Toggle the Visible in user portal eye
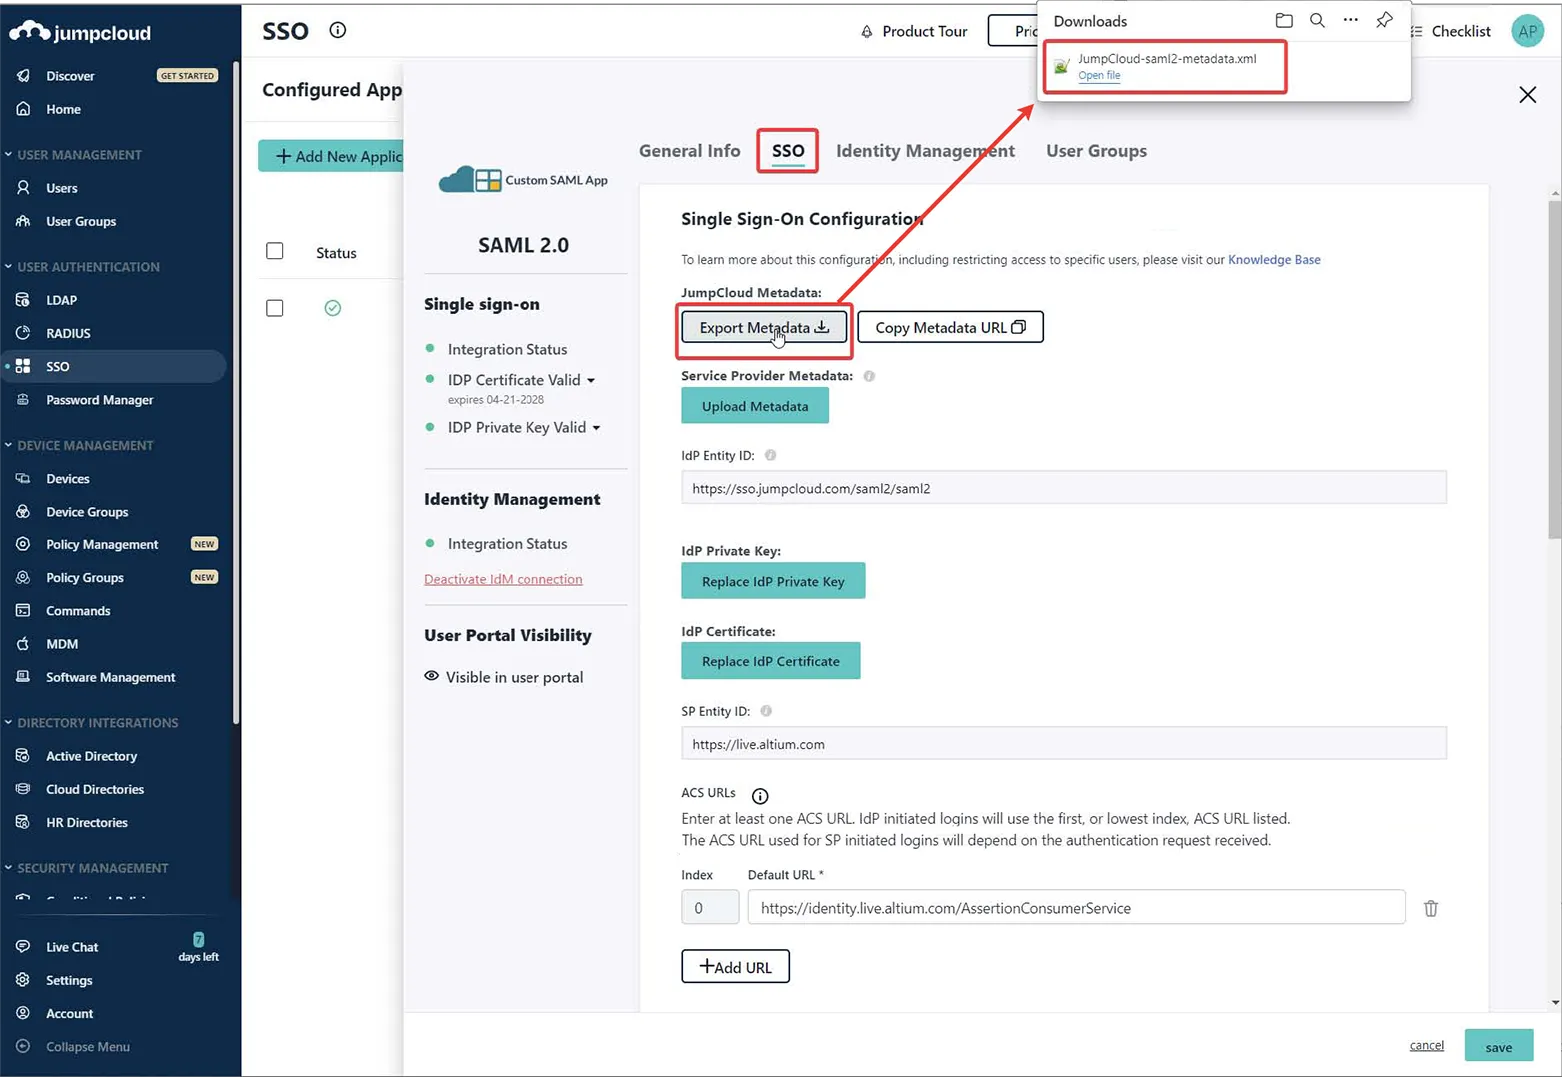Viewport: 1562px width, 1077px height. (432, 676)
